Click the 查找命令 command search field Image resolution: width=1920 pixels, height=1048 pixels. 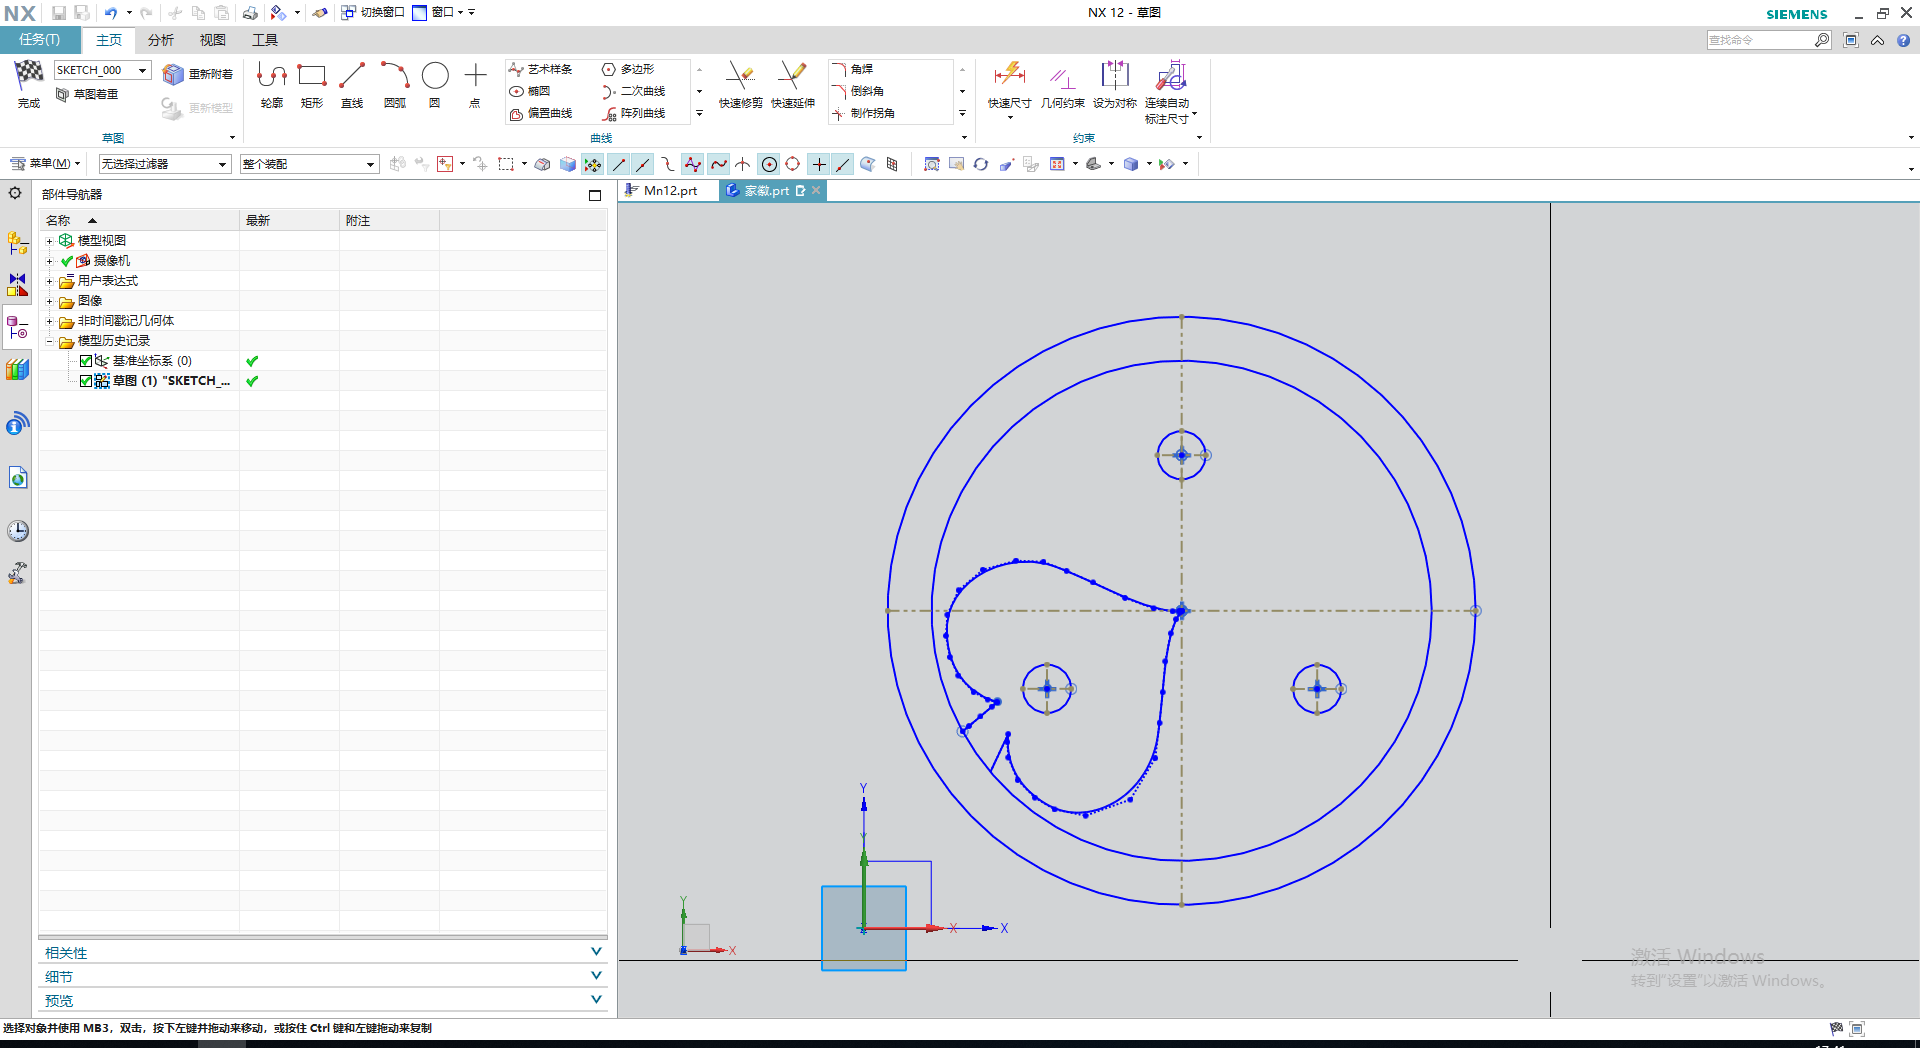(1760, 40)
